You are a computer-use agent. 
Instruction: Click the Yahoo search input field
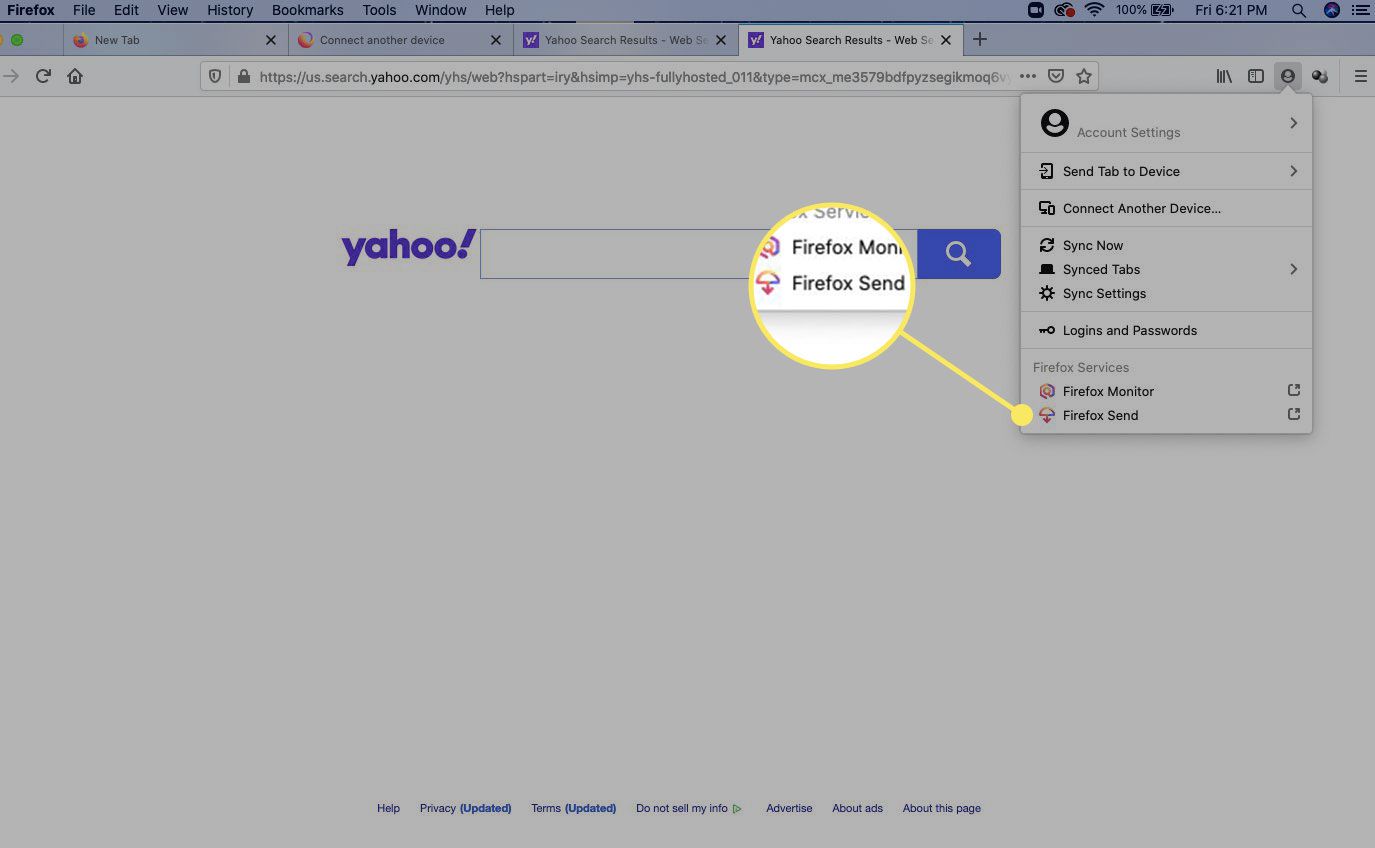698,254
